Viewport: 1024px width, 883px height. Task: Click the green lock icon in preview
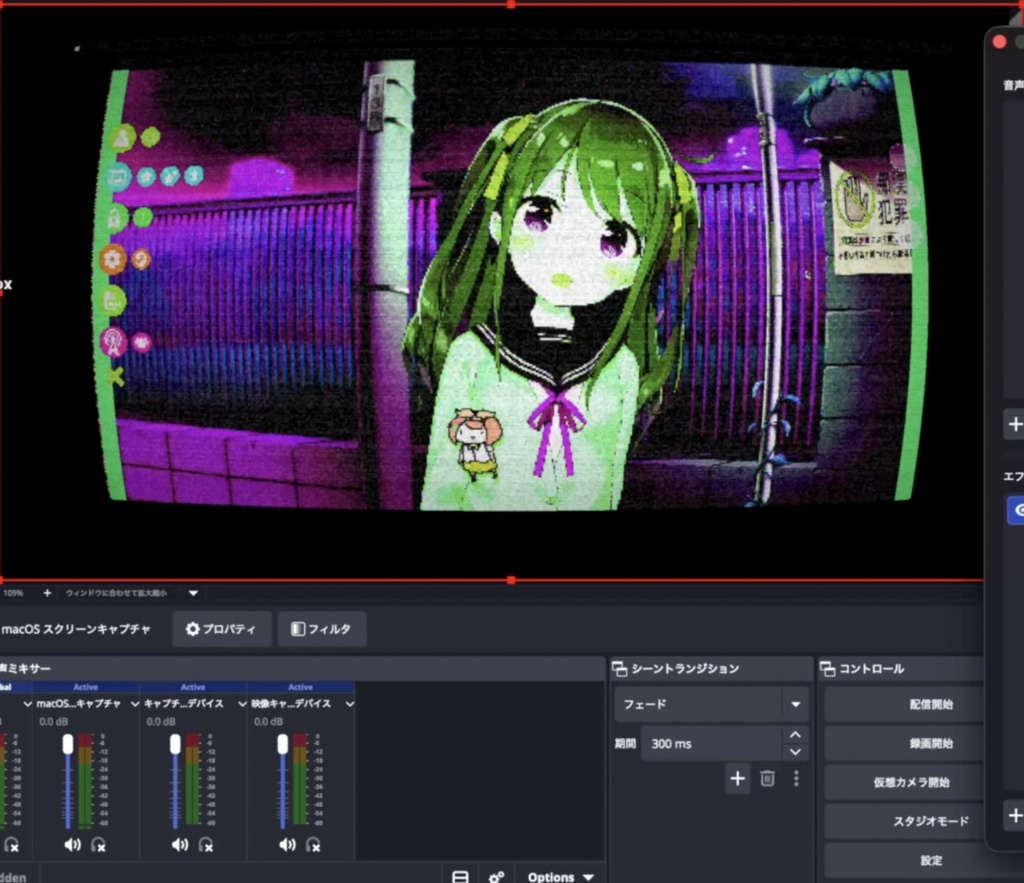[114, 218]
